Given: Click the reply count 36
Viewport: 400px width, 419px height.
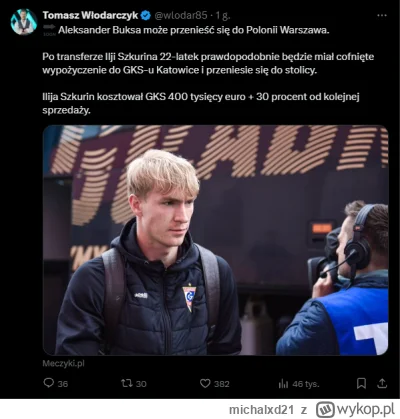Looking at the screenshot, I should pos(63,384).
